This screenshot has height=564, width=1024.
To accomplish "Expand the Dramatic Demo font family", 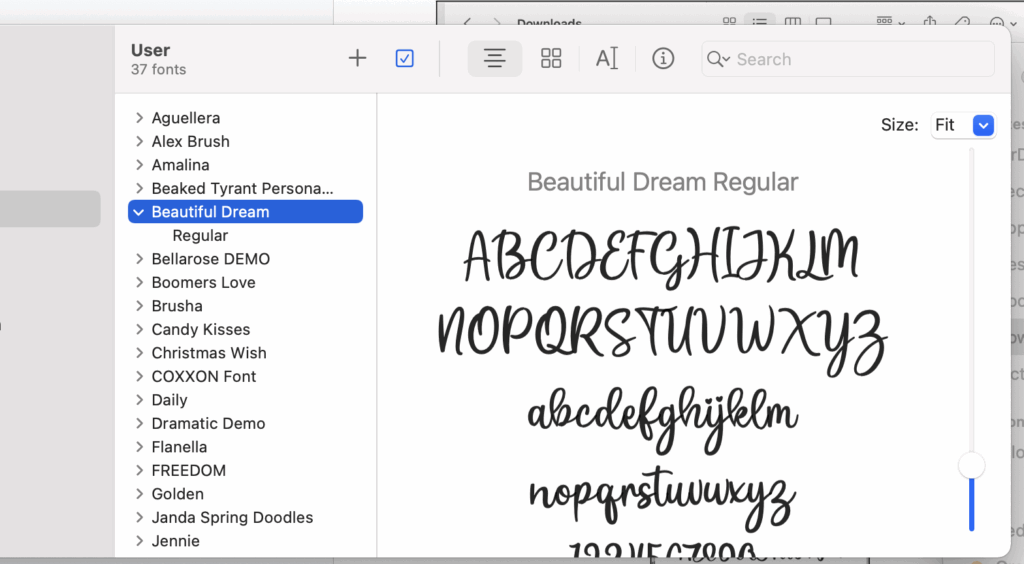I will [x=139, y=424].
